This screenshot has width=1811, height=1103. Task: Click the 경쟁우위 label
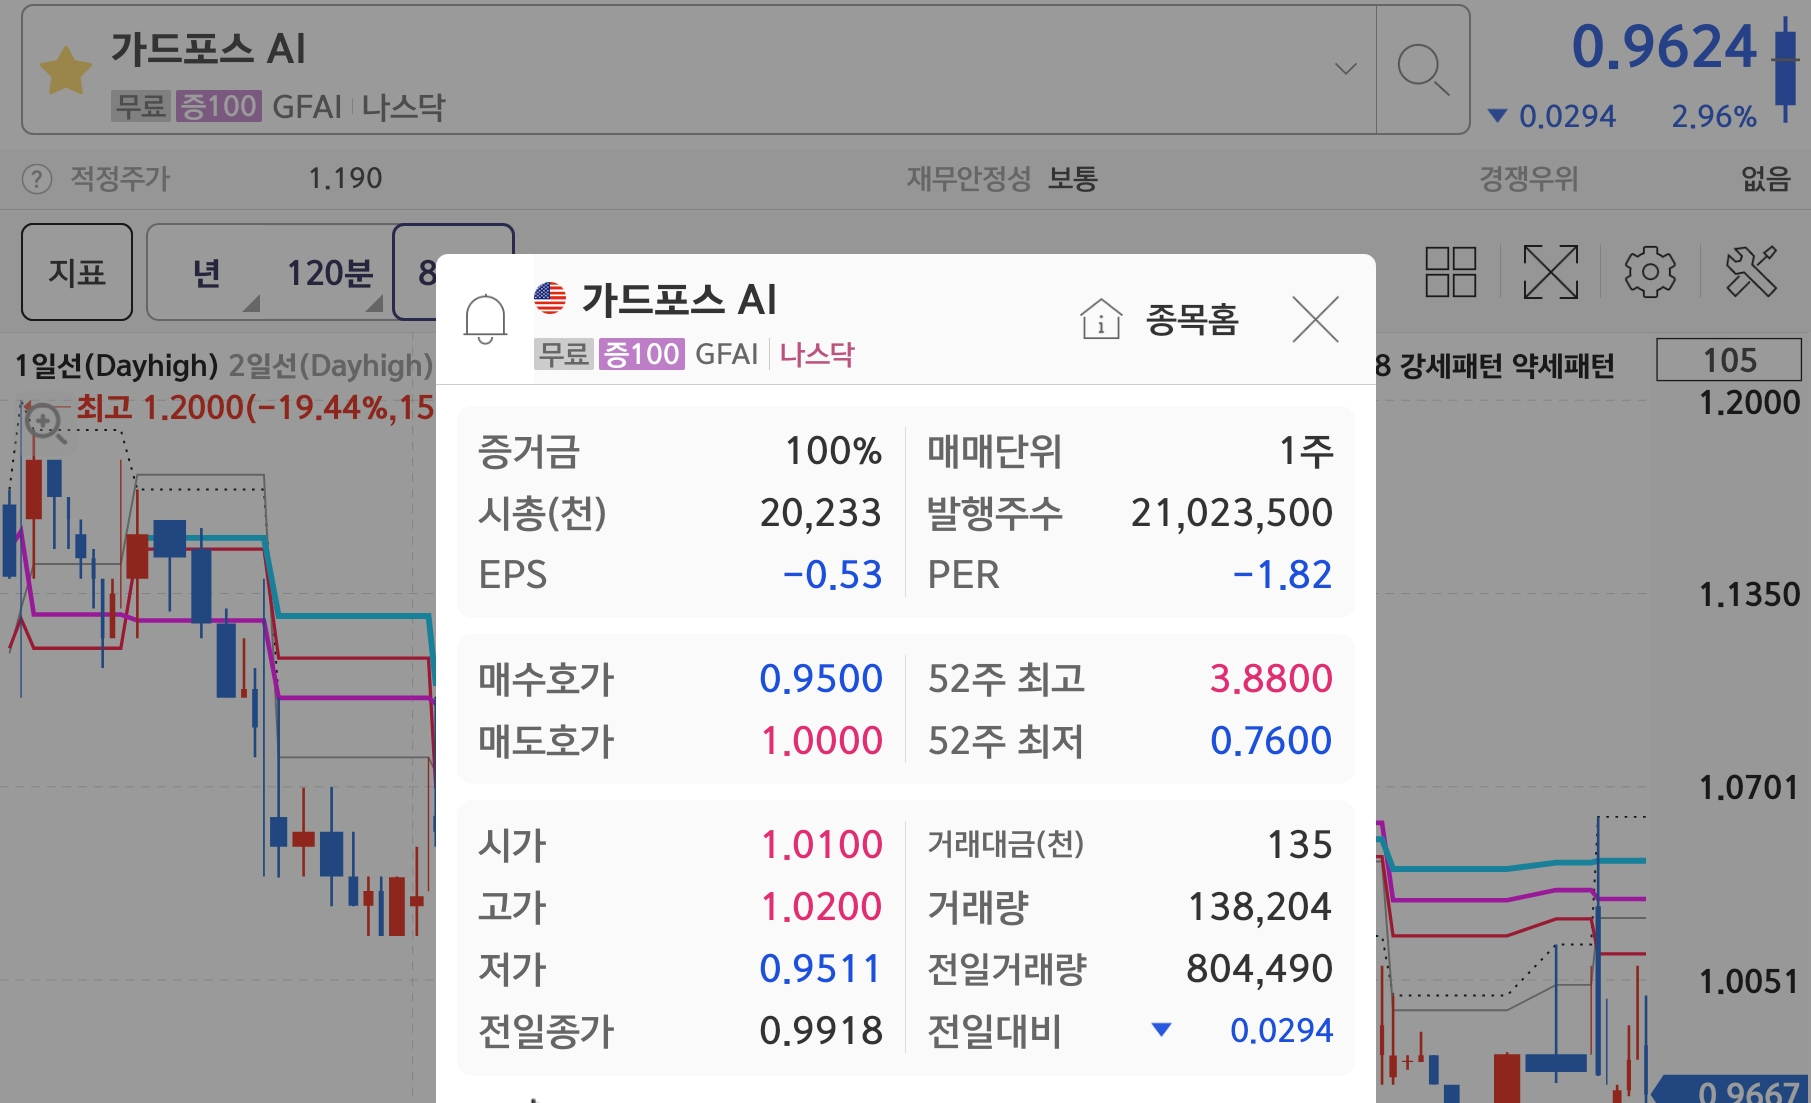tap(1528, 179)
